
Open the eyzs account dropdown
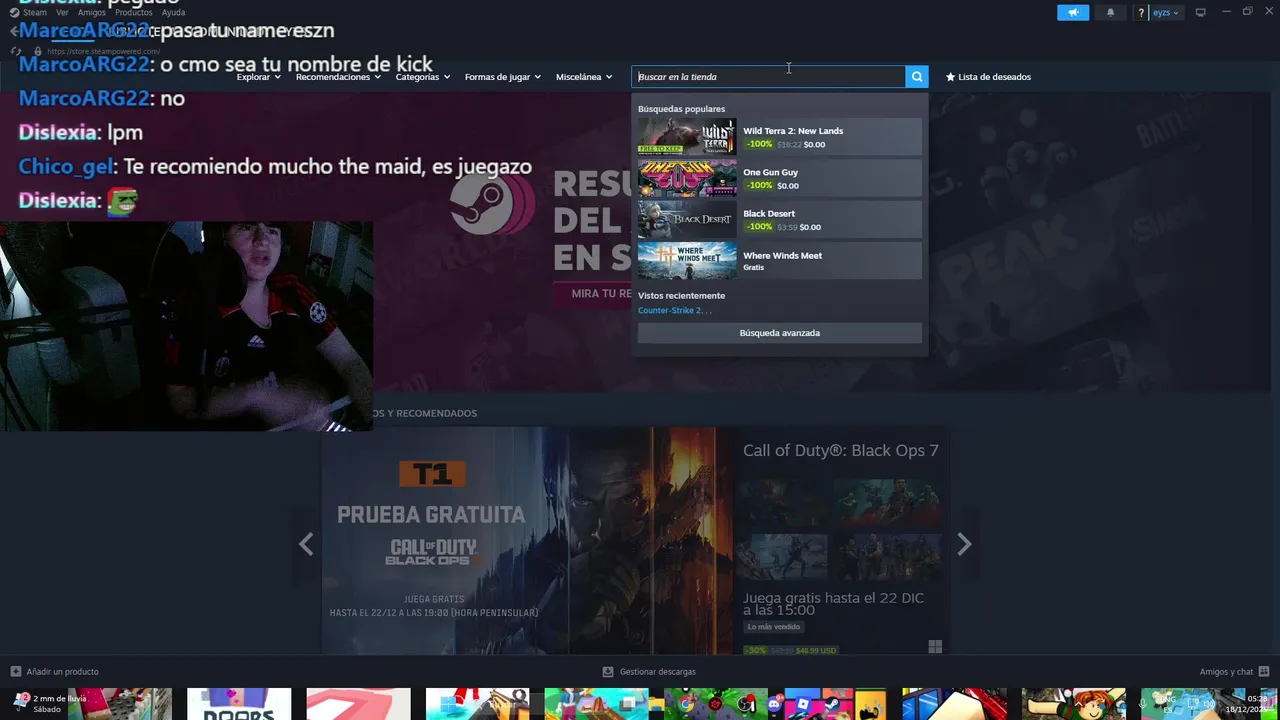(x=1166, y=13)
